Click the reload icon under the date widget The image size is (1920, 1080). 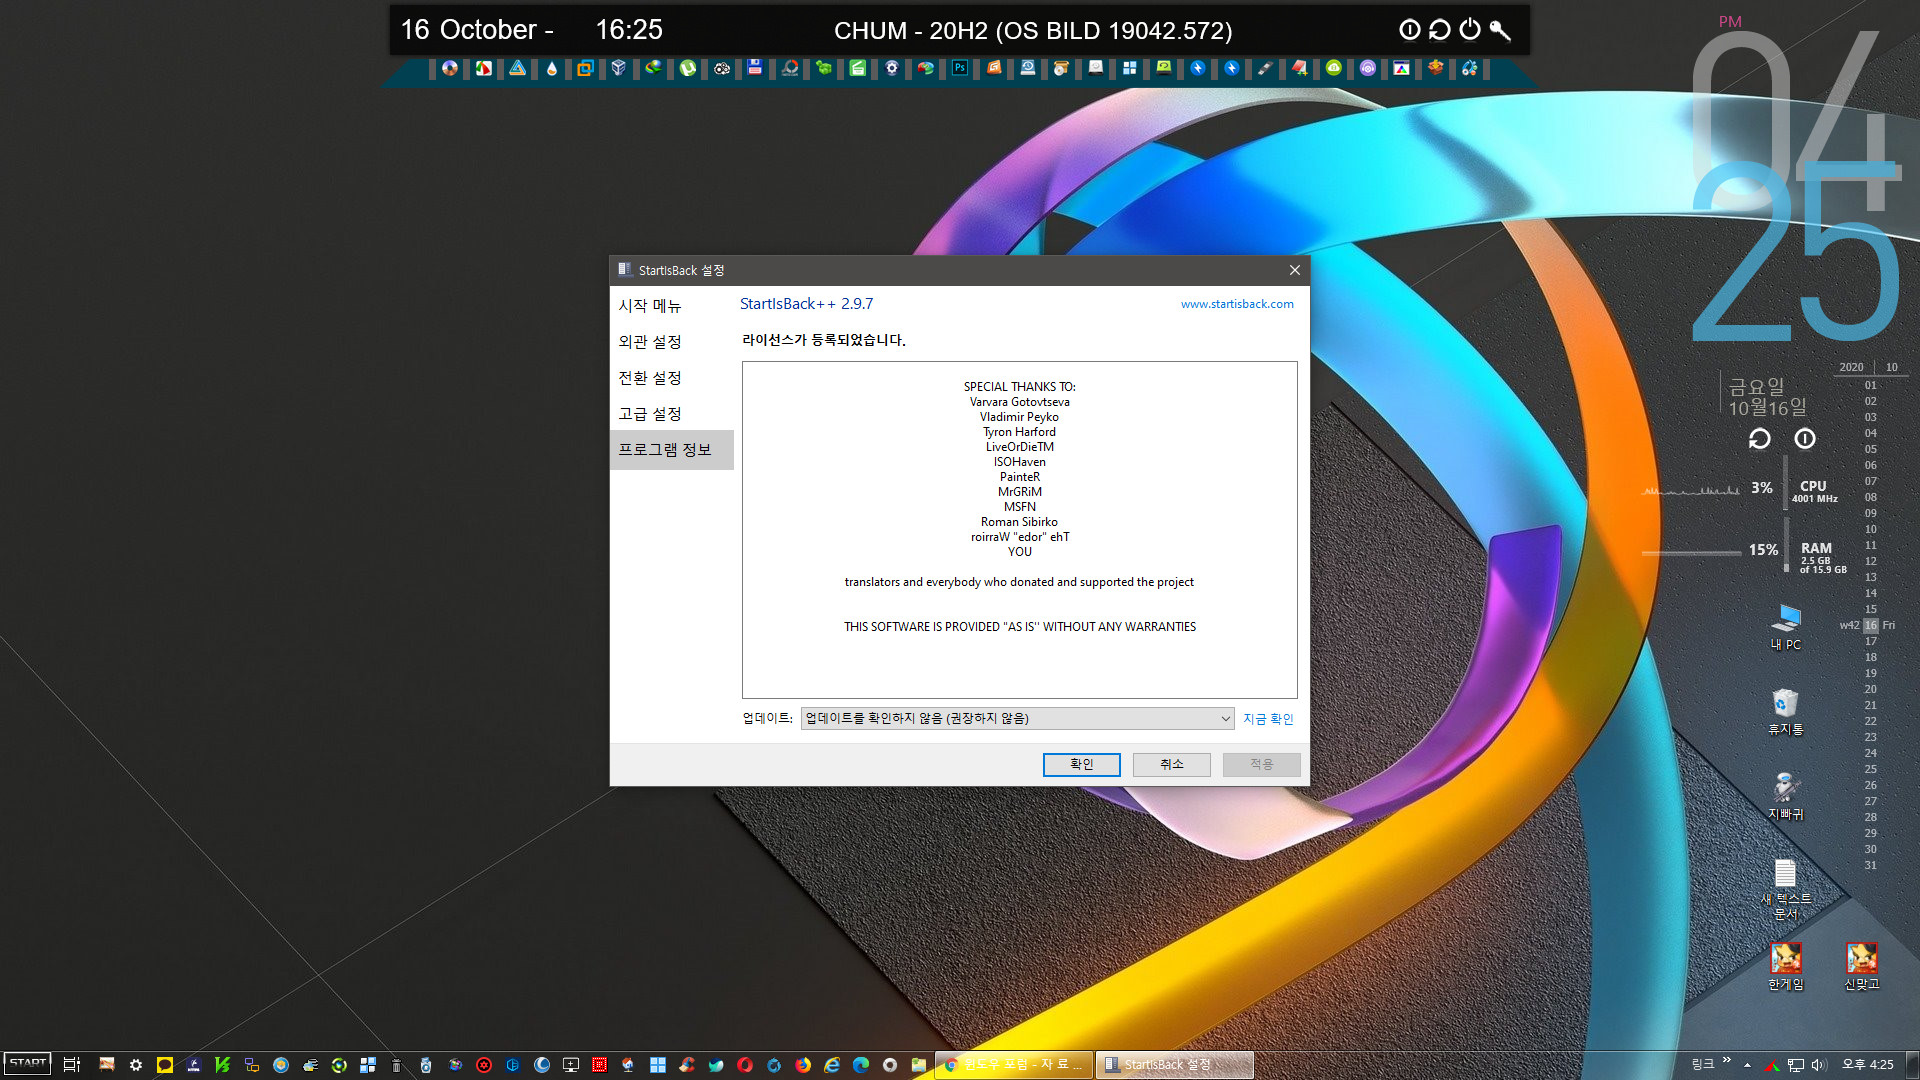[1759, 439]
